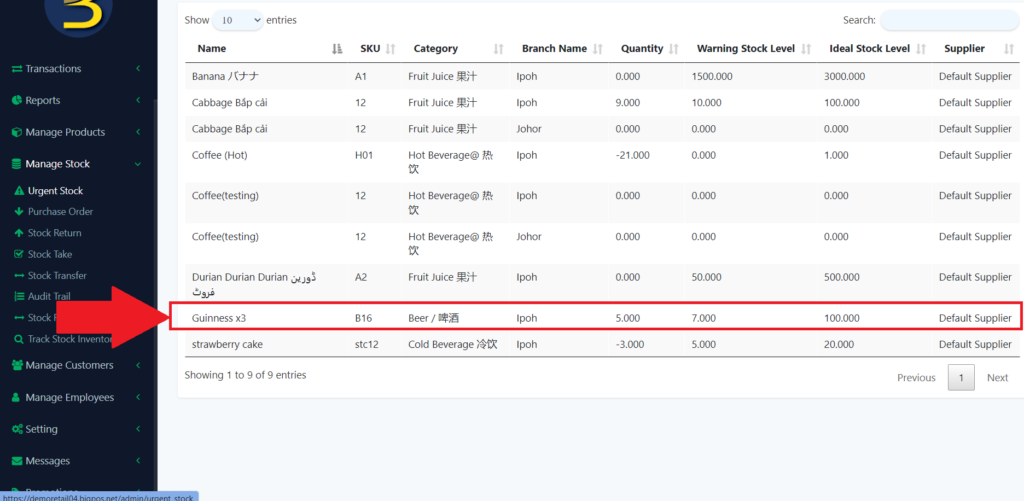Click the Previous pagination button
The width and height of the screenshot is (1024, 501).
[x=916, y=378]
